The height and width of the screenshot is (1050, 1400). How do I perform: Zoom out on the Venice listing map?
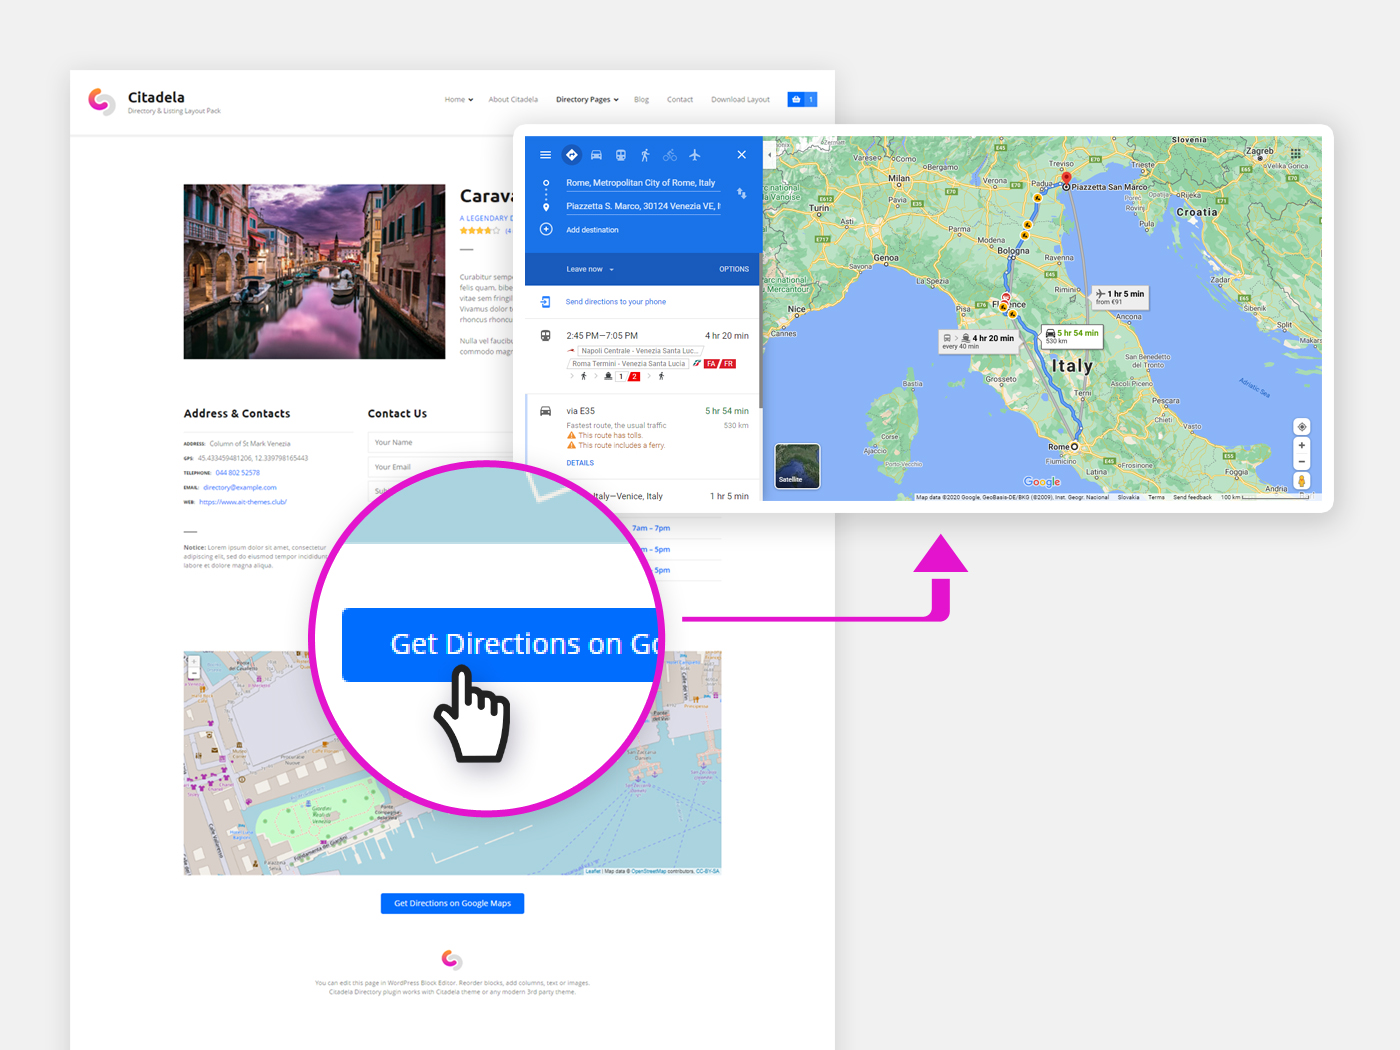pyautogui.click(x=194, y=674)
